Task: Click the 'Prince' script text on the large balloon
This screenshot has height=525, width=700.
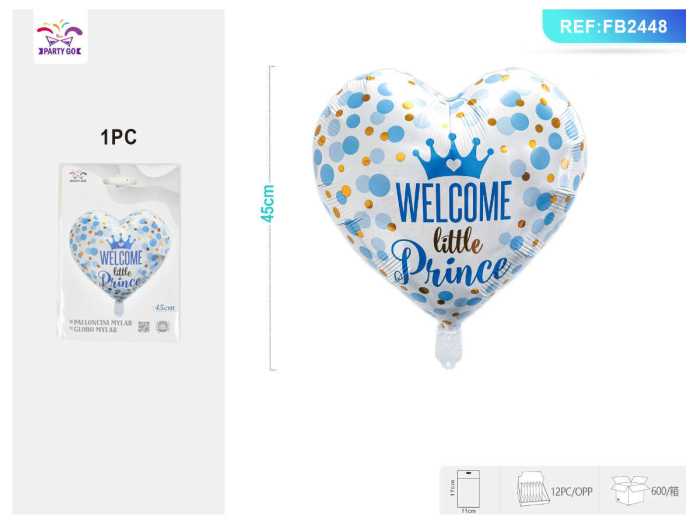Action: tap(450, 266)
